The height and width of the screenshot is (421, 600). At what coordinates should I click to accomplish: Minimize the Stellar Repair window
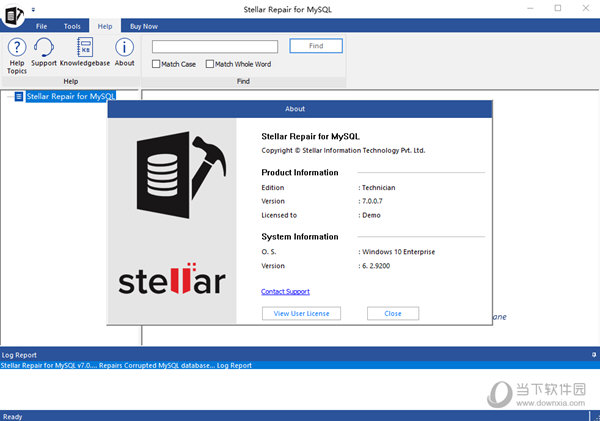point(530,8)
